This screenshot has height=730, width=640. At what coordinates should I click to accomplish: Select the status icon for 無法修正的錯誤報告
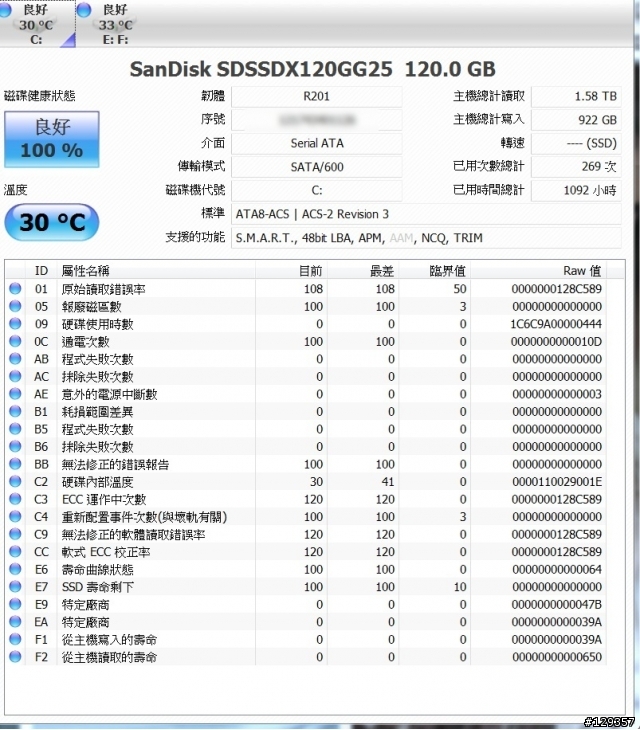pos(15,464)
